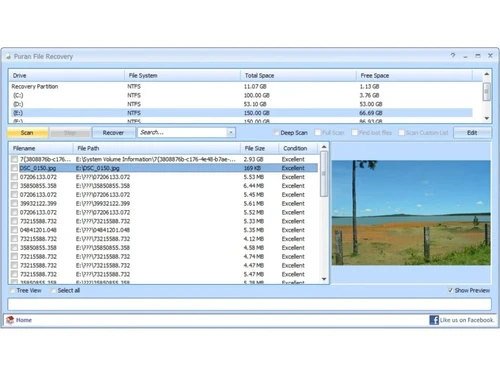The image size is (500, 375).
Task: Open help via the question mark icon
Action: pyautogui.click(x=453, y=55)
